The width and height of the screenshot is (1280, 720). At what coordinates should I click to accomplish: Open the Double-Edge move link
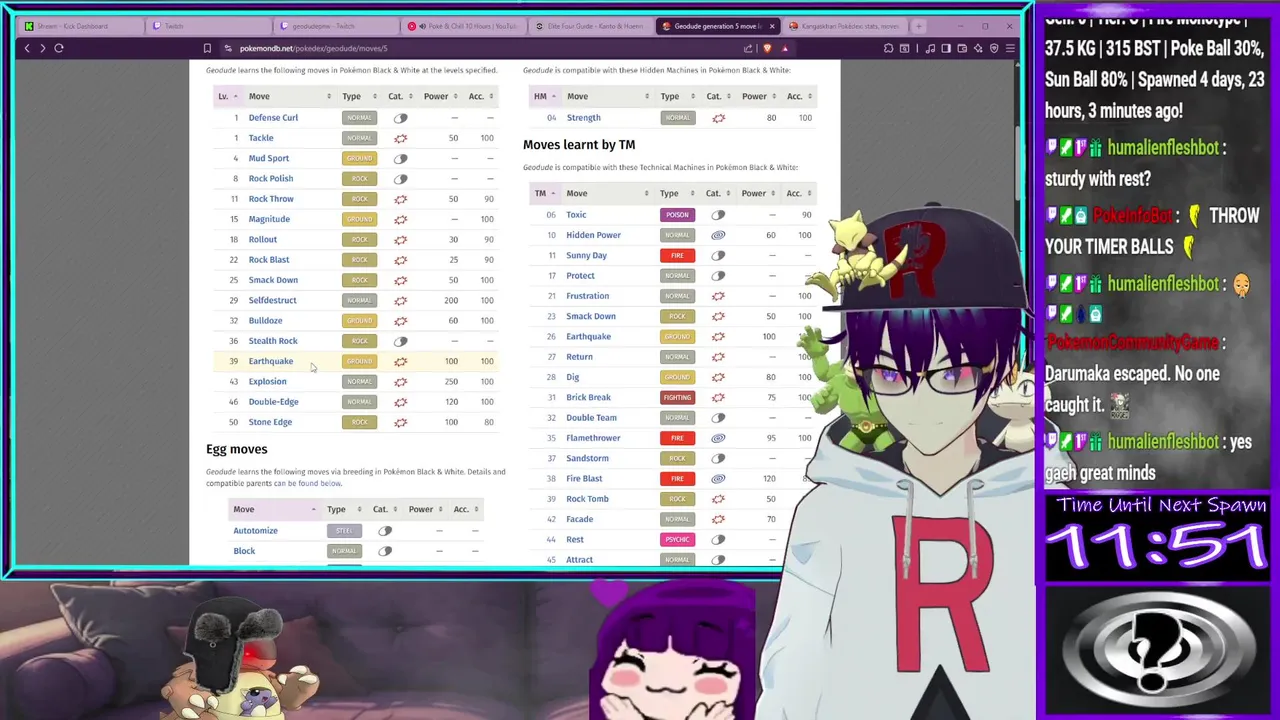click(273, 402)
